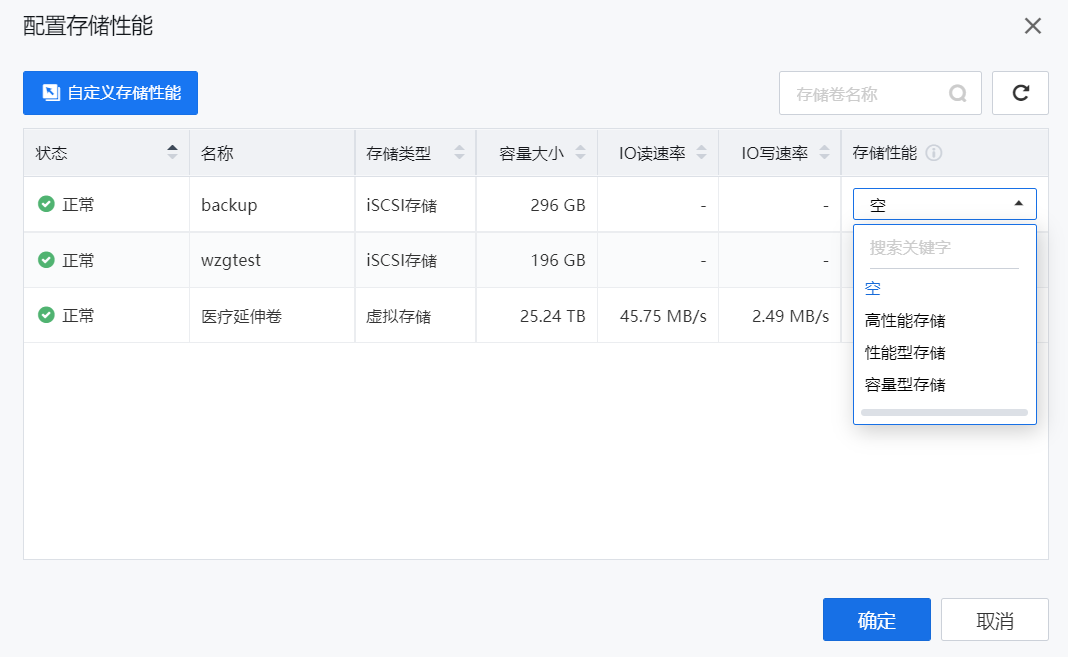Click the 配置存储性能 dialog title
Image resolution: width=1068 pixels, height=657 pixels.
(88, 26)
